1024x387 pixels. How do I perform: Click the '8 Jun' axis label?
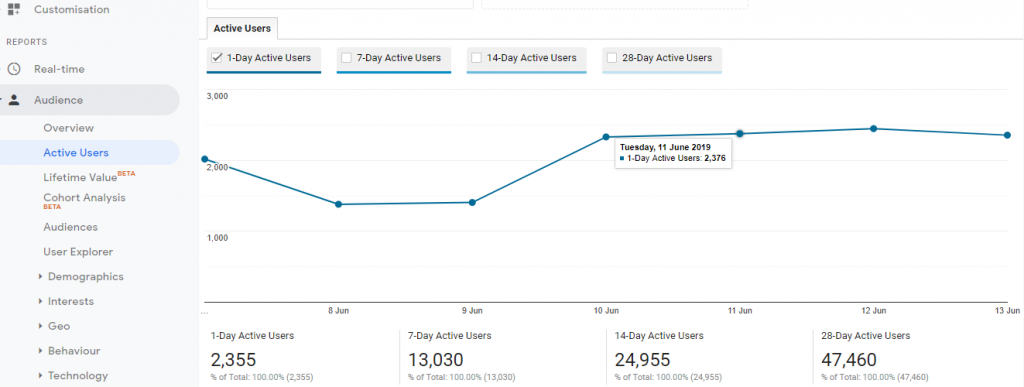pos(338,311)
